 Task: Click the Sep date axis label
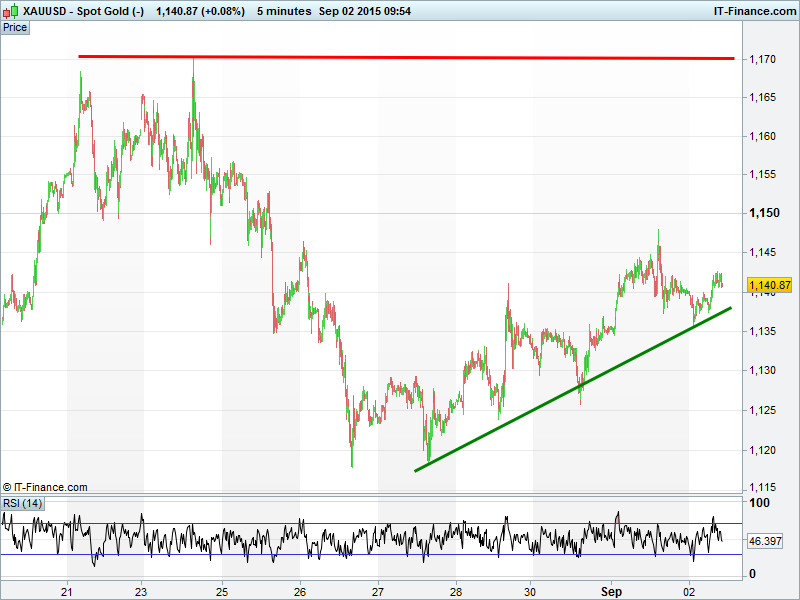611,591
